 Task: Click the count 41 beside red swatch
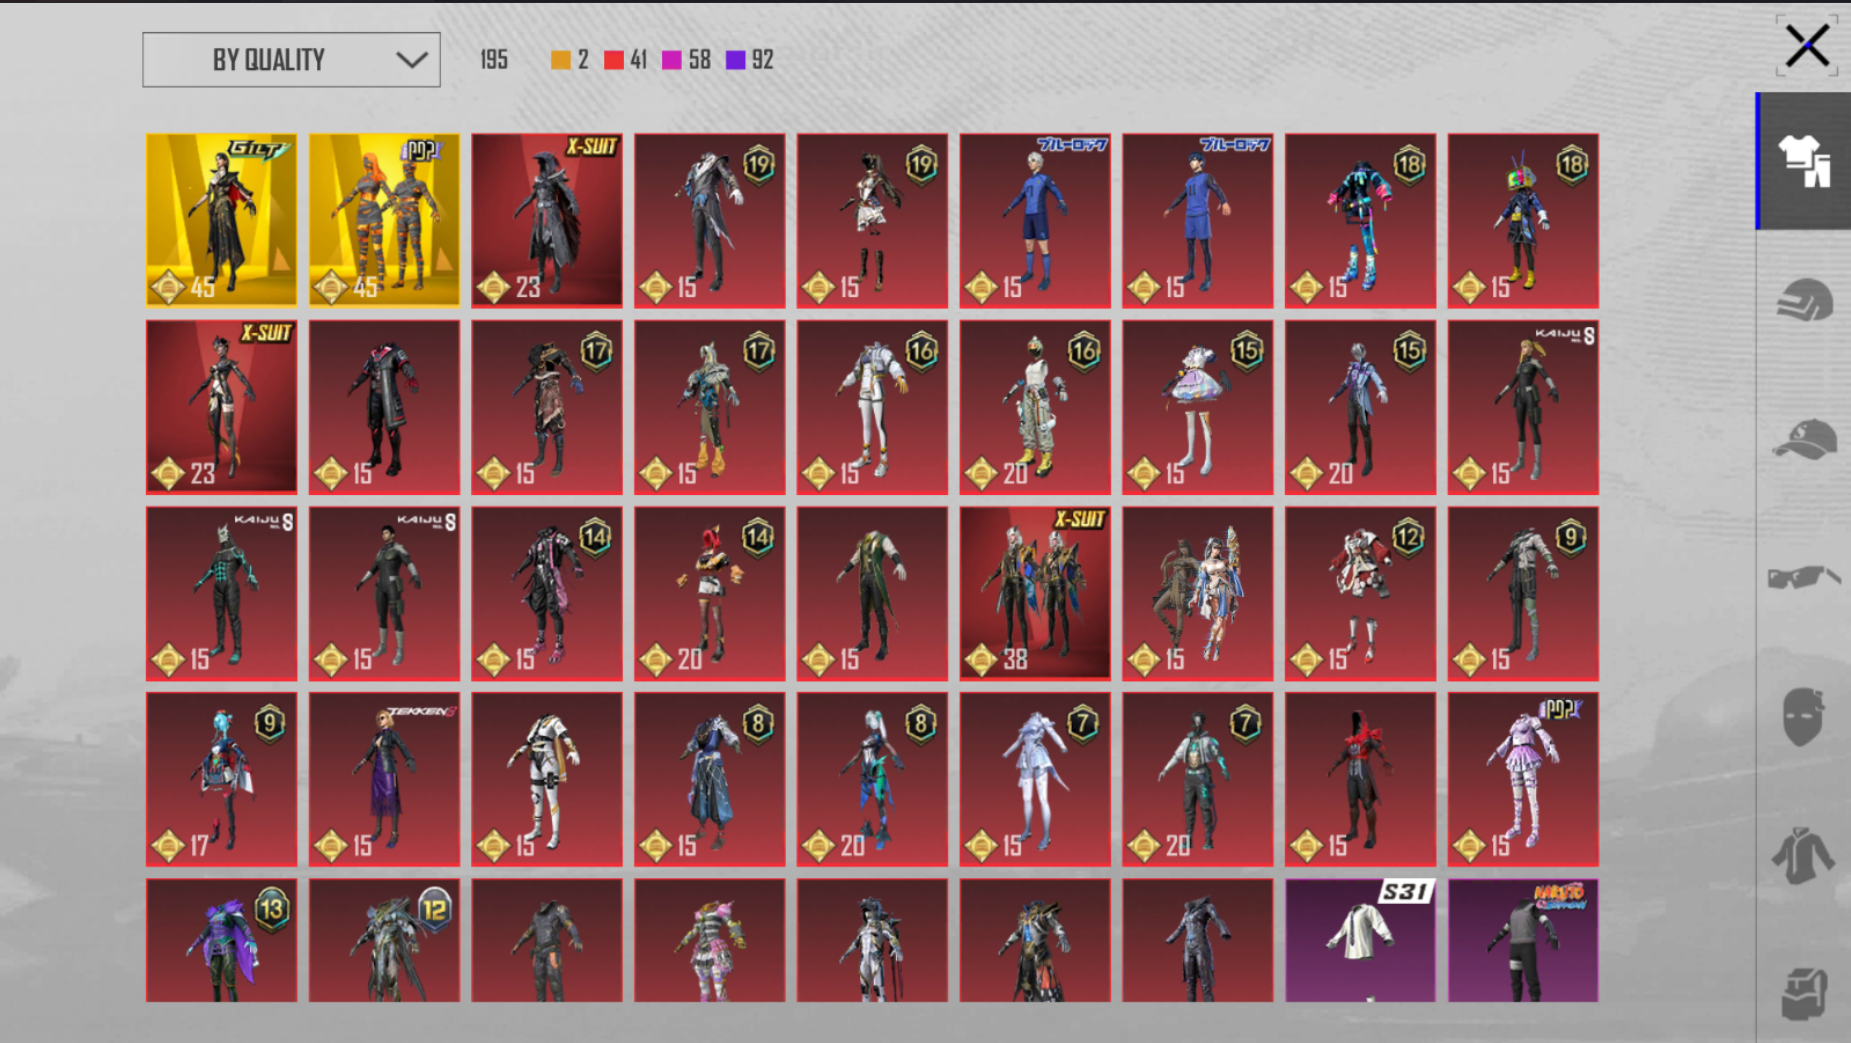click(638, 60)
